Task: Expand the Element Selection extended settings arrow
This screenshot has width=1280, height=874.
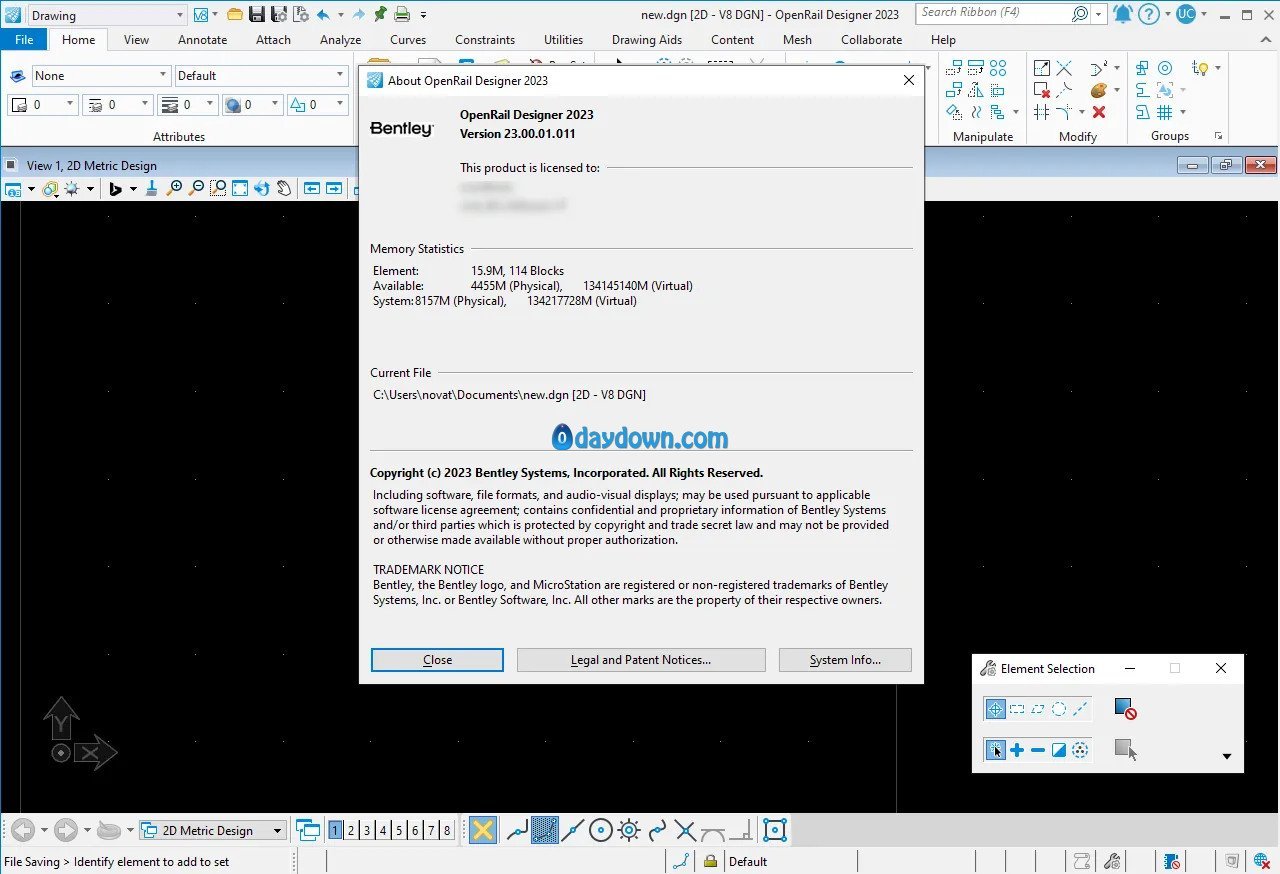Action: tap(1227, 757)
